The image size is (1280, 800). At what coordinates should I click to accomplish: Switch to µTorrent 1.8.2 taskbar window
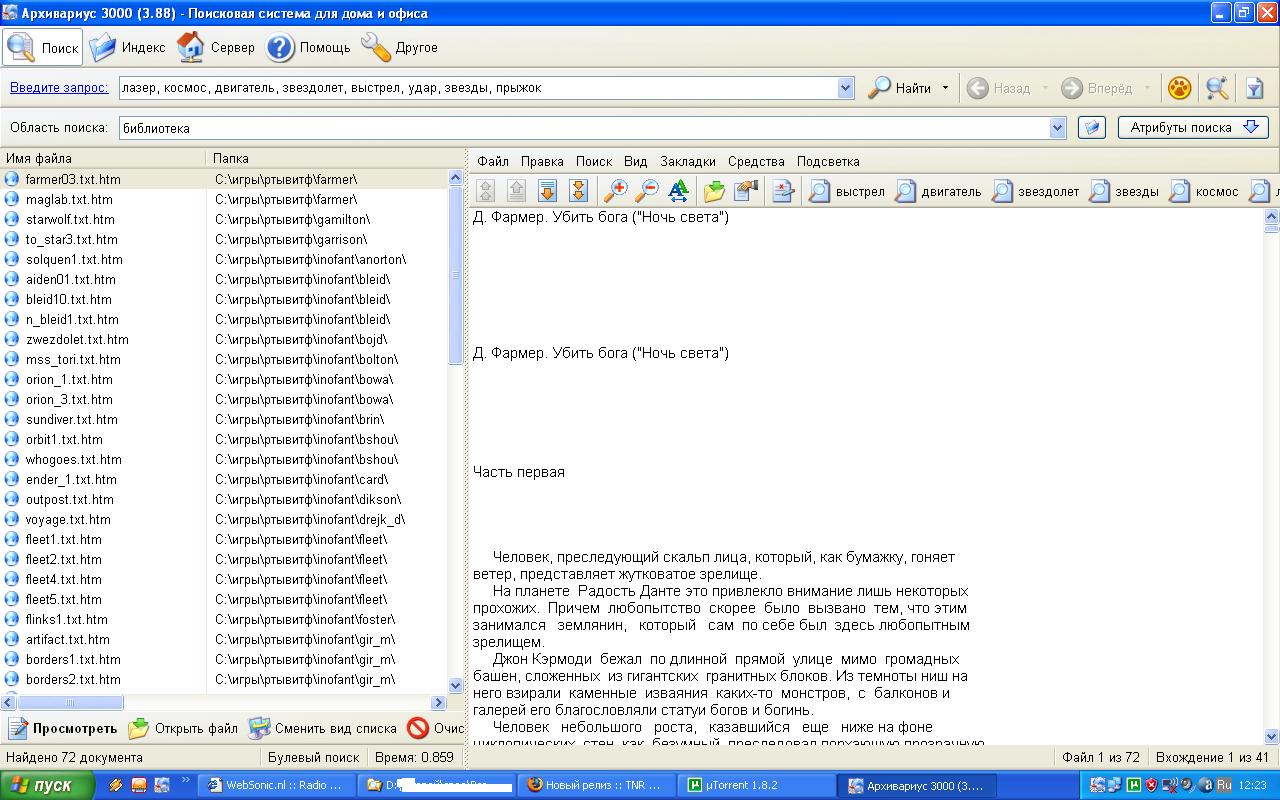pyautogui.click(x=755, y=785)
